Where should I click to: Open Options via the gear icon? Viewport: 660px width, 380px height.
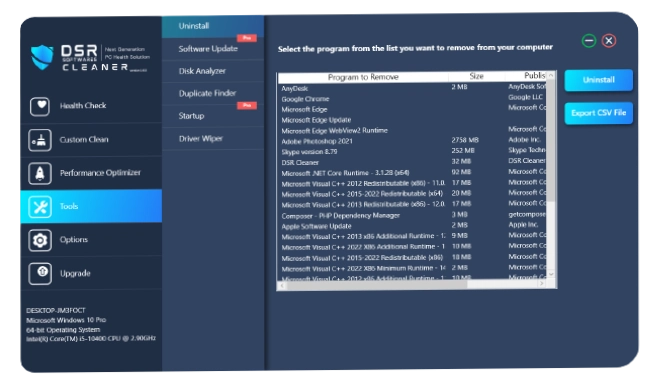40,240
